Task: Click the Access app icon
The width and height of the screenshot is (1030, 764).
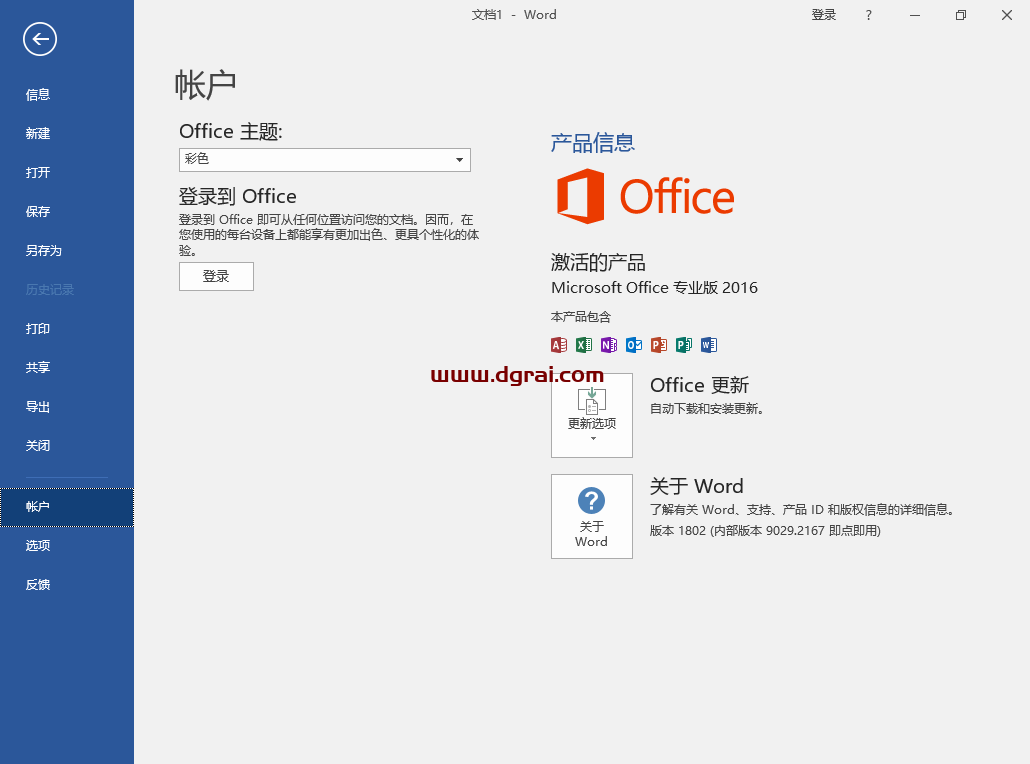Action: [559, 345]
